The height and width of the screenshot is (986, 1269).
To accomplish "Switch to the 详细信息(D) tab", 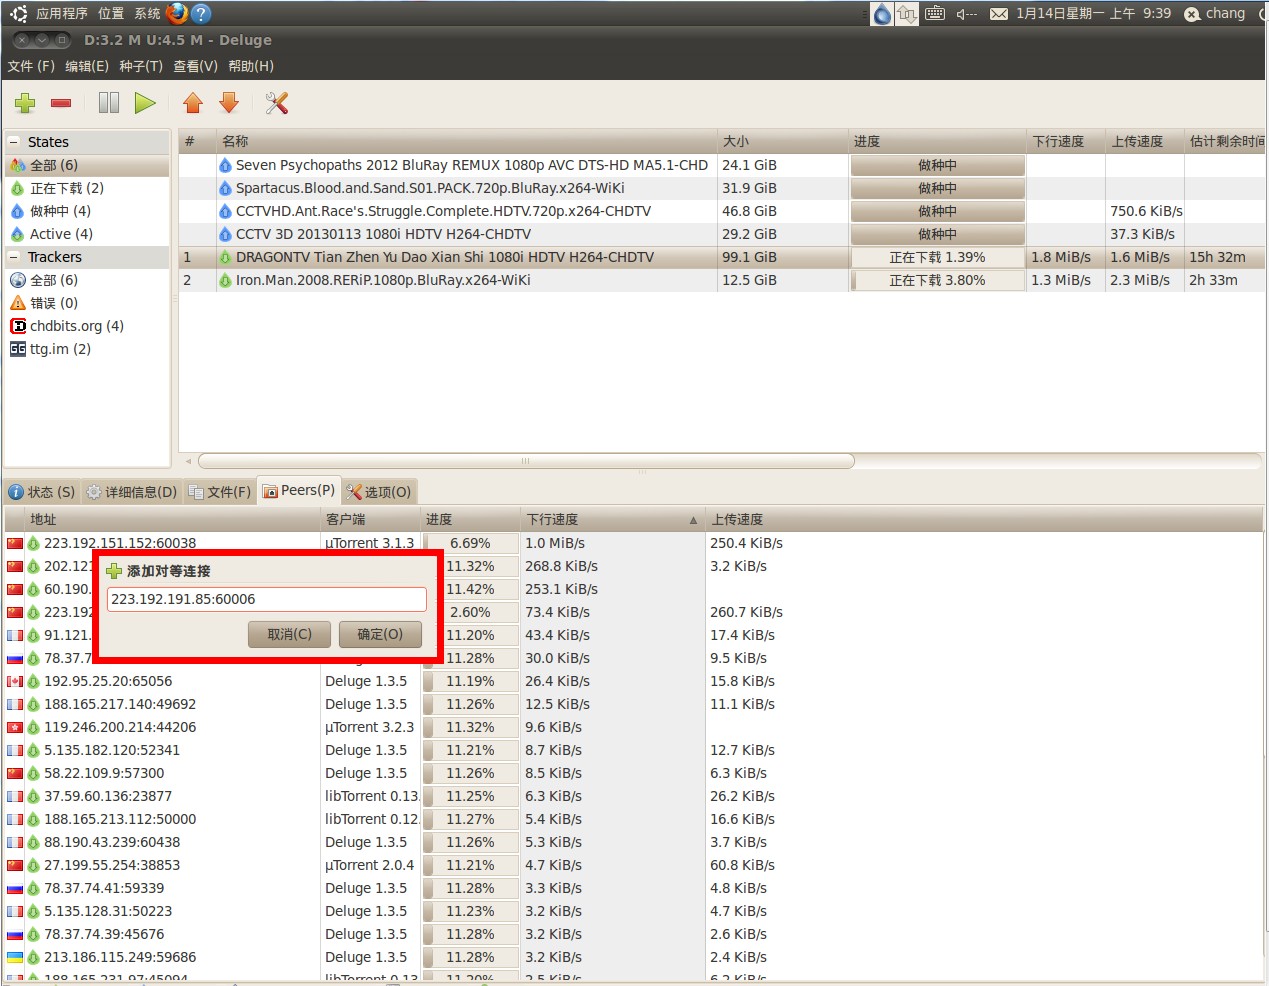I will point(132,491).
